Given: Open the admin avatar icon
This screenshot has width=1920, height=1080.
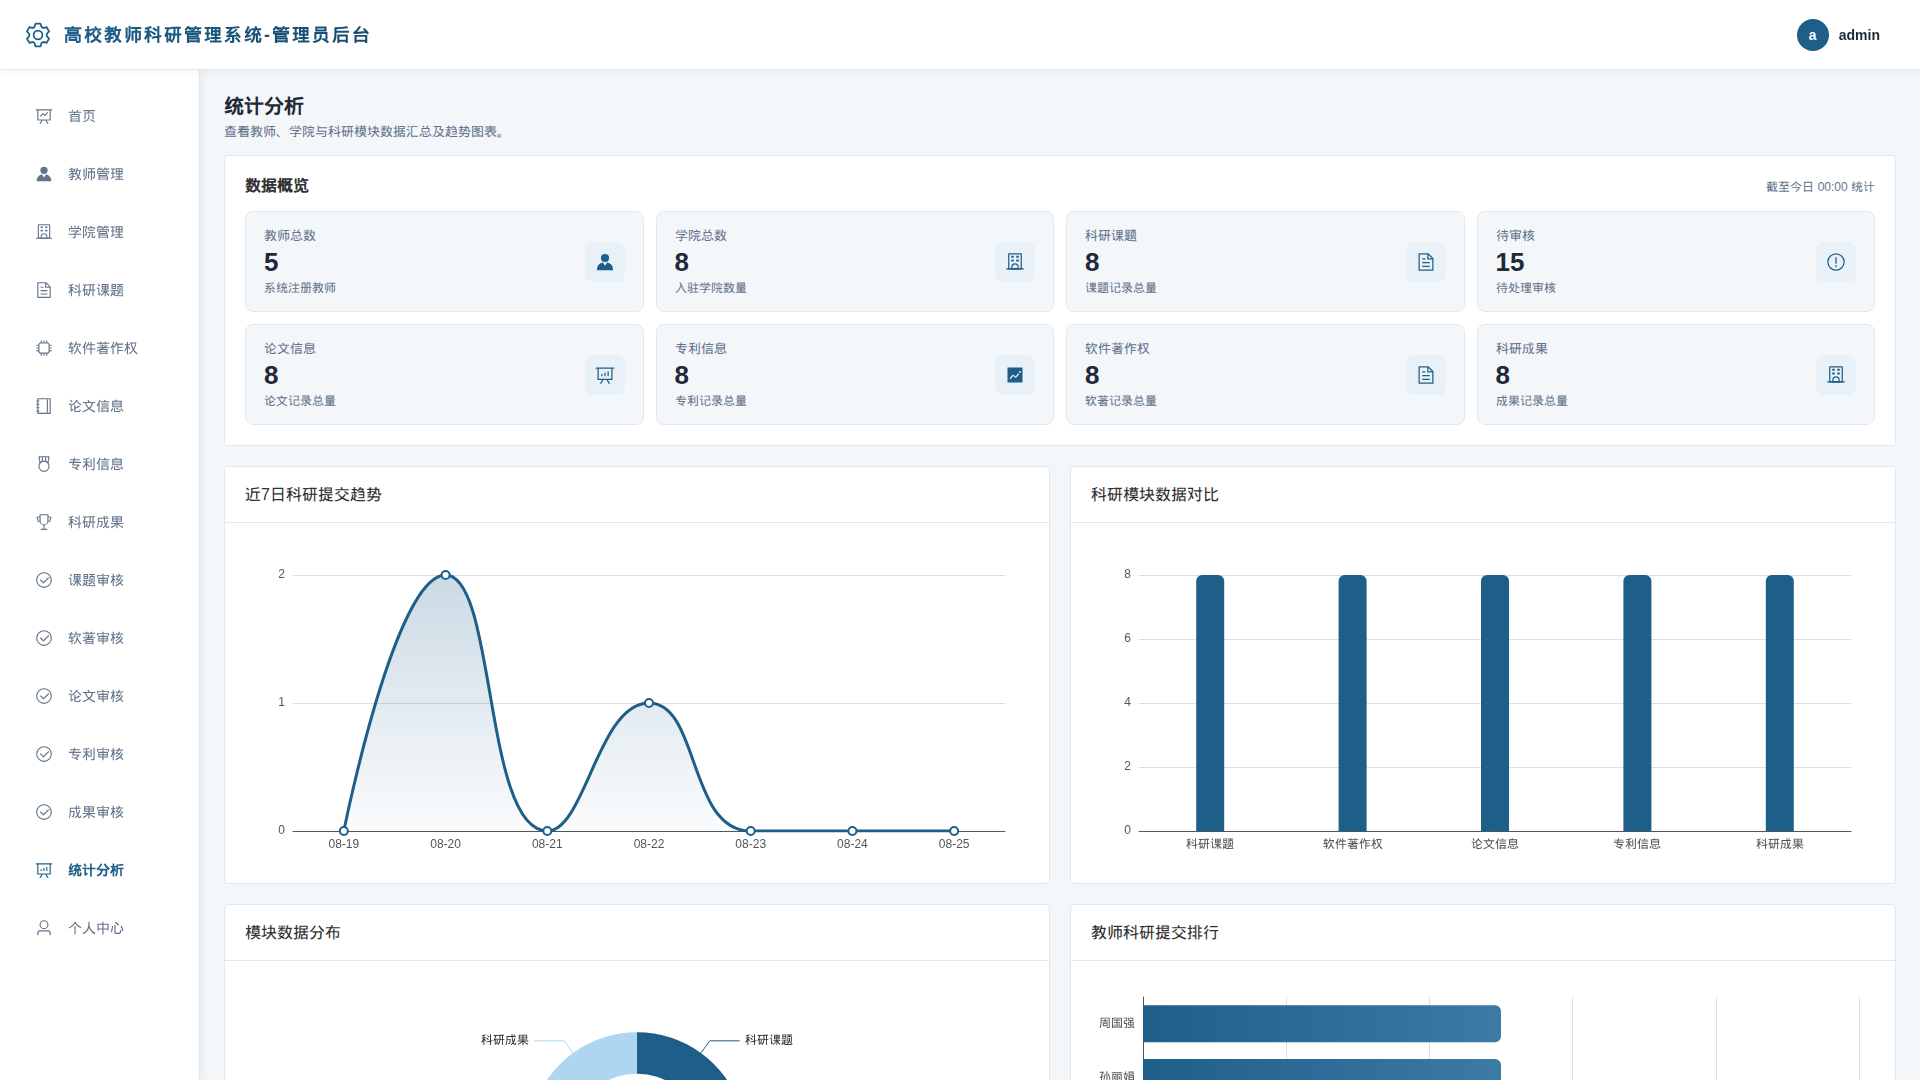Looking at the screenshot, I should click(x=1812, y=35).
